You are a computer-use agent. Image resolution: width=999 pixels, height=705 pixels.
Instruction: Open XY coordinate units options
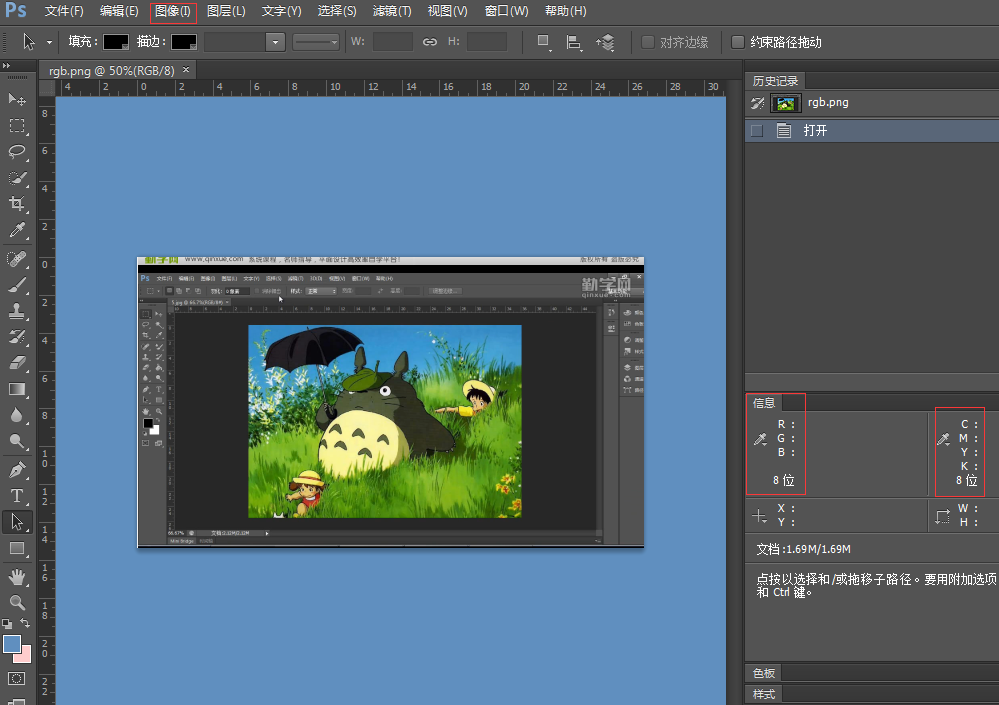759,516
